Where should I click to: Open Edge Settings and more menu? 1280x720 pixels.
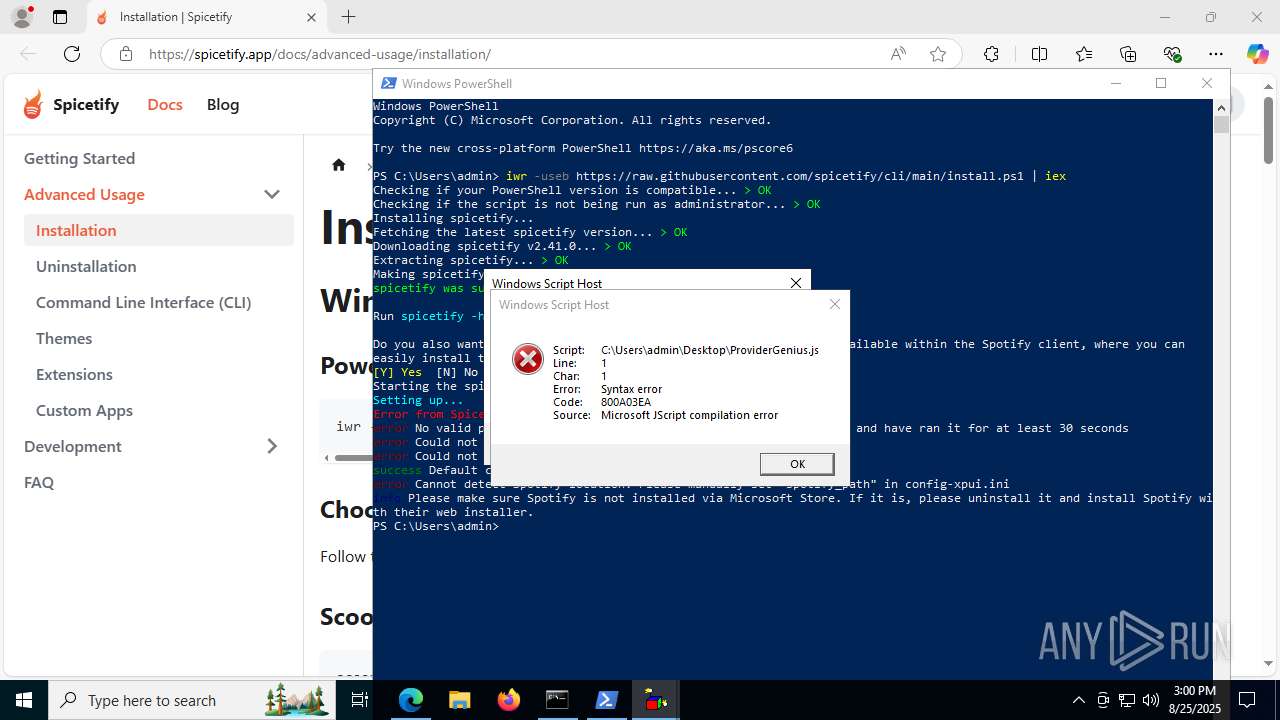coord(1216,54)
